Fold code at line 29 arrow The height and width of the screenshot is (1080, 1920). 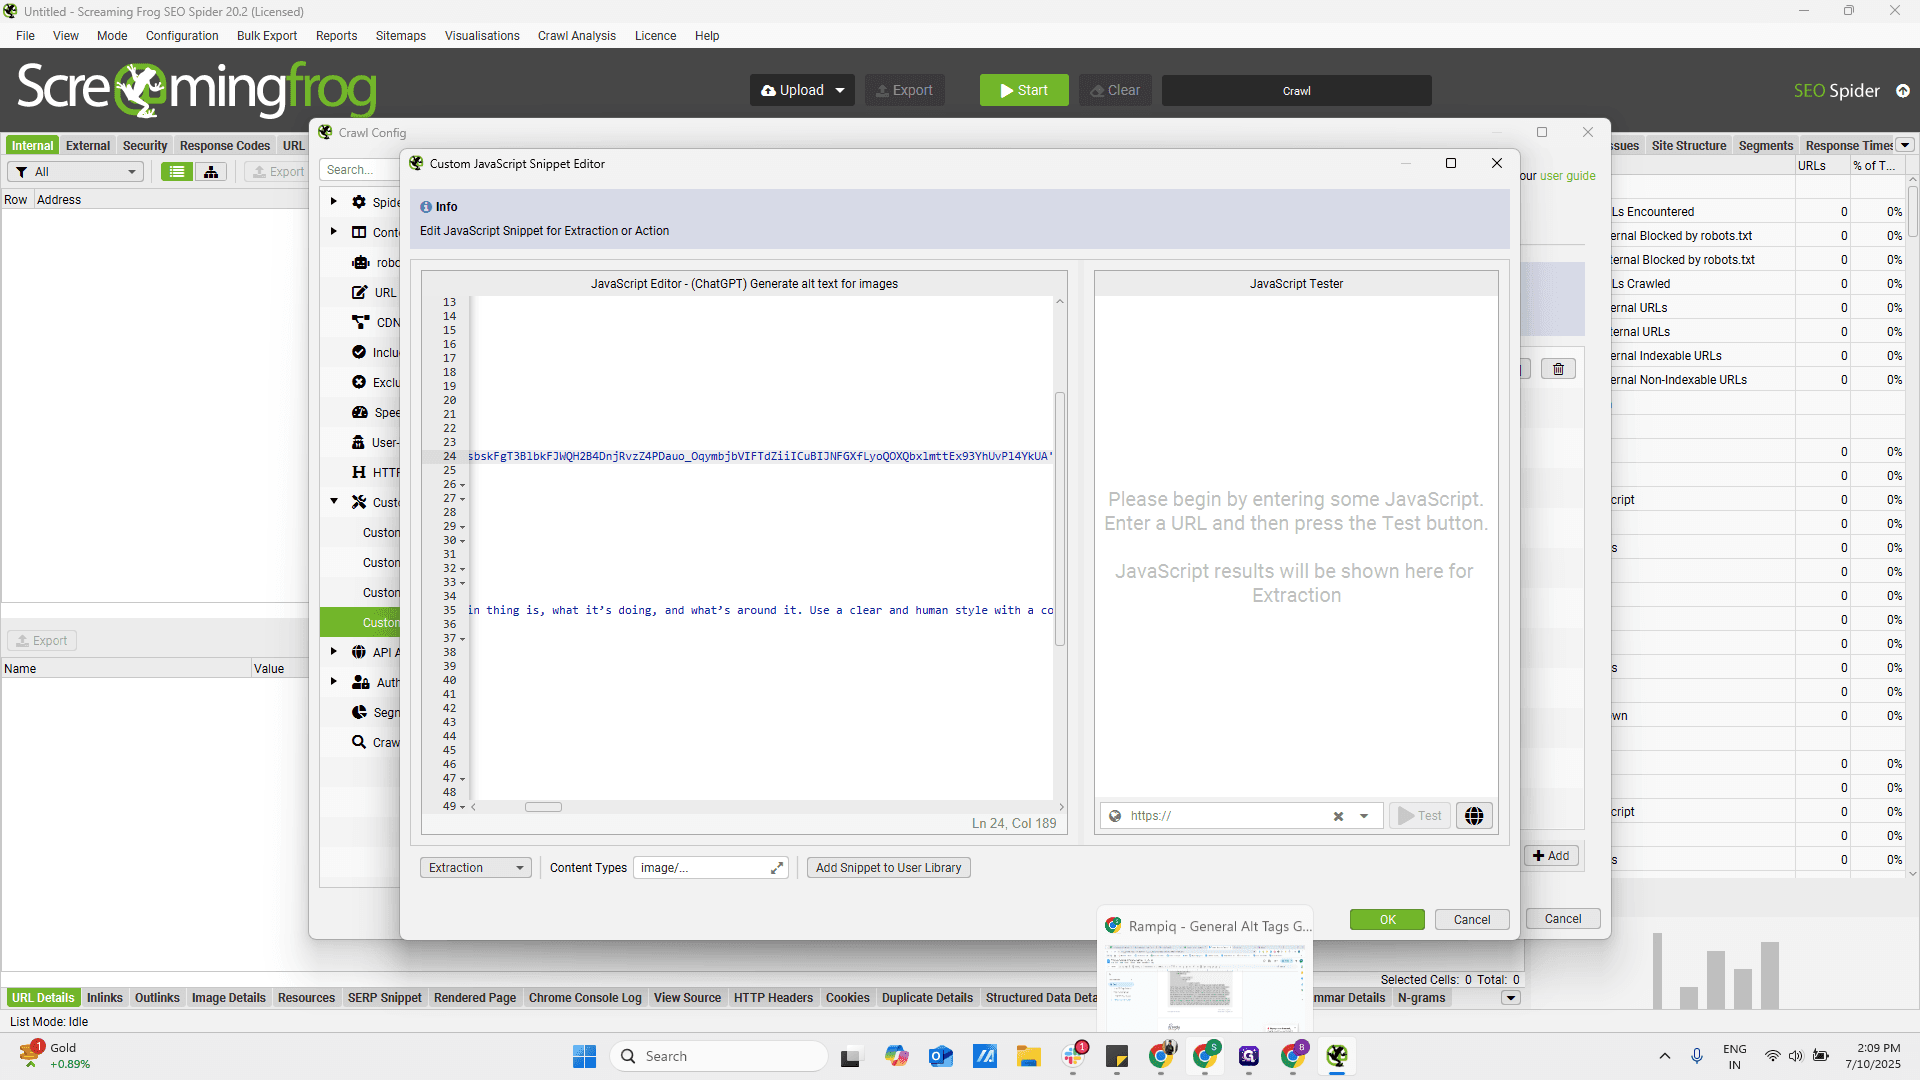(x=463, y=527)
